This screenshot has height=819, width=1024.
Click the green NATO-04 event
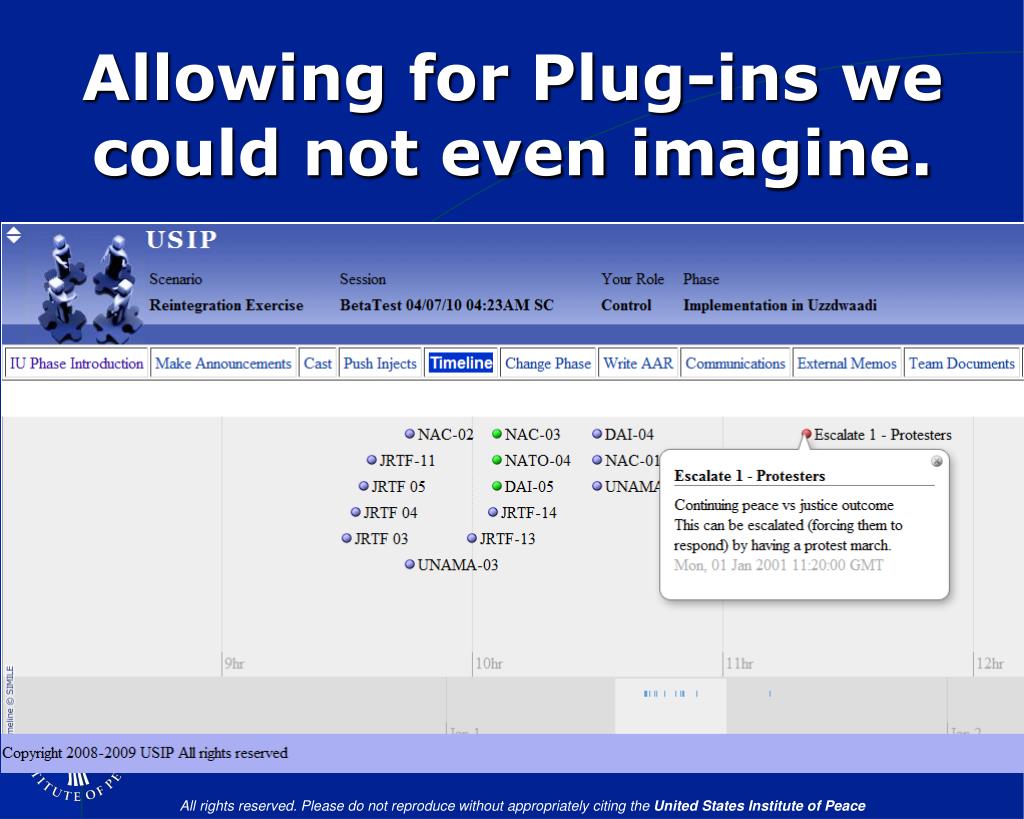pyautogui.click(x=532, y=460)
